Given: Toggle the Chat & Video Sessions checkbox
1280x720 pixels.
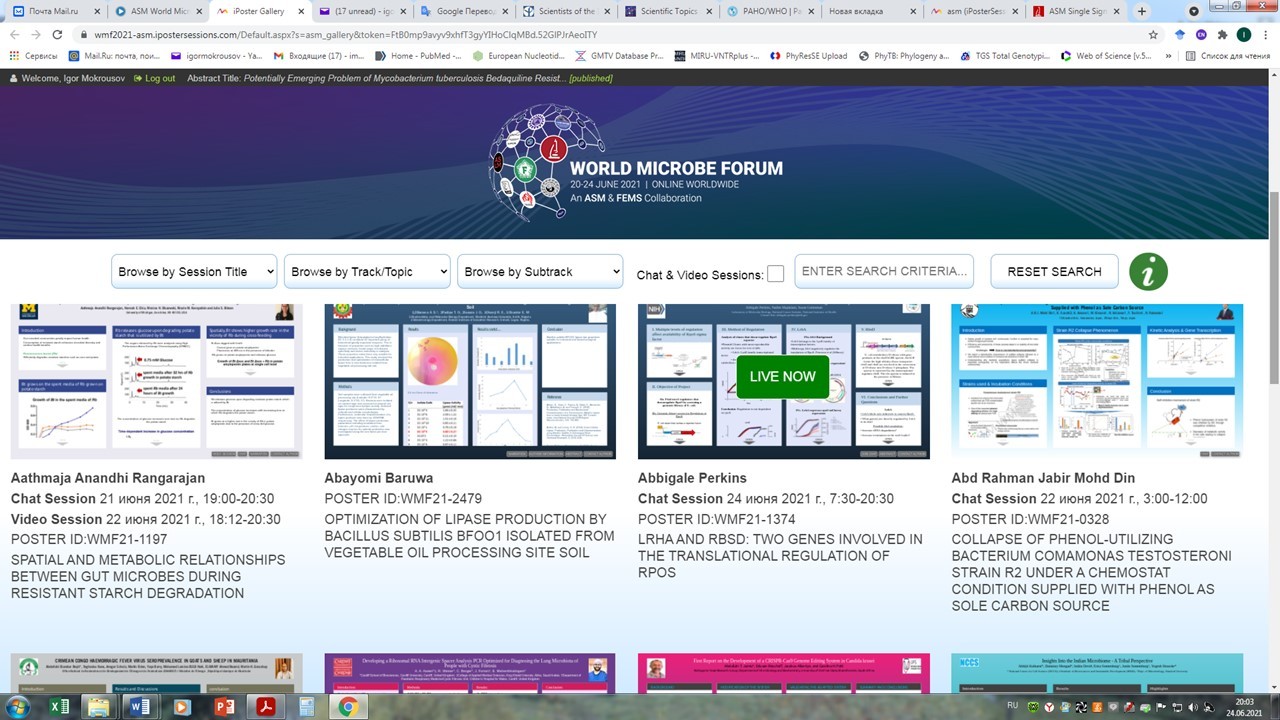Looking at the screenshot, I should pos(775,274).
